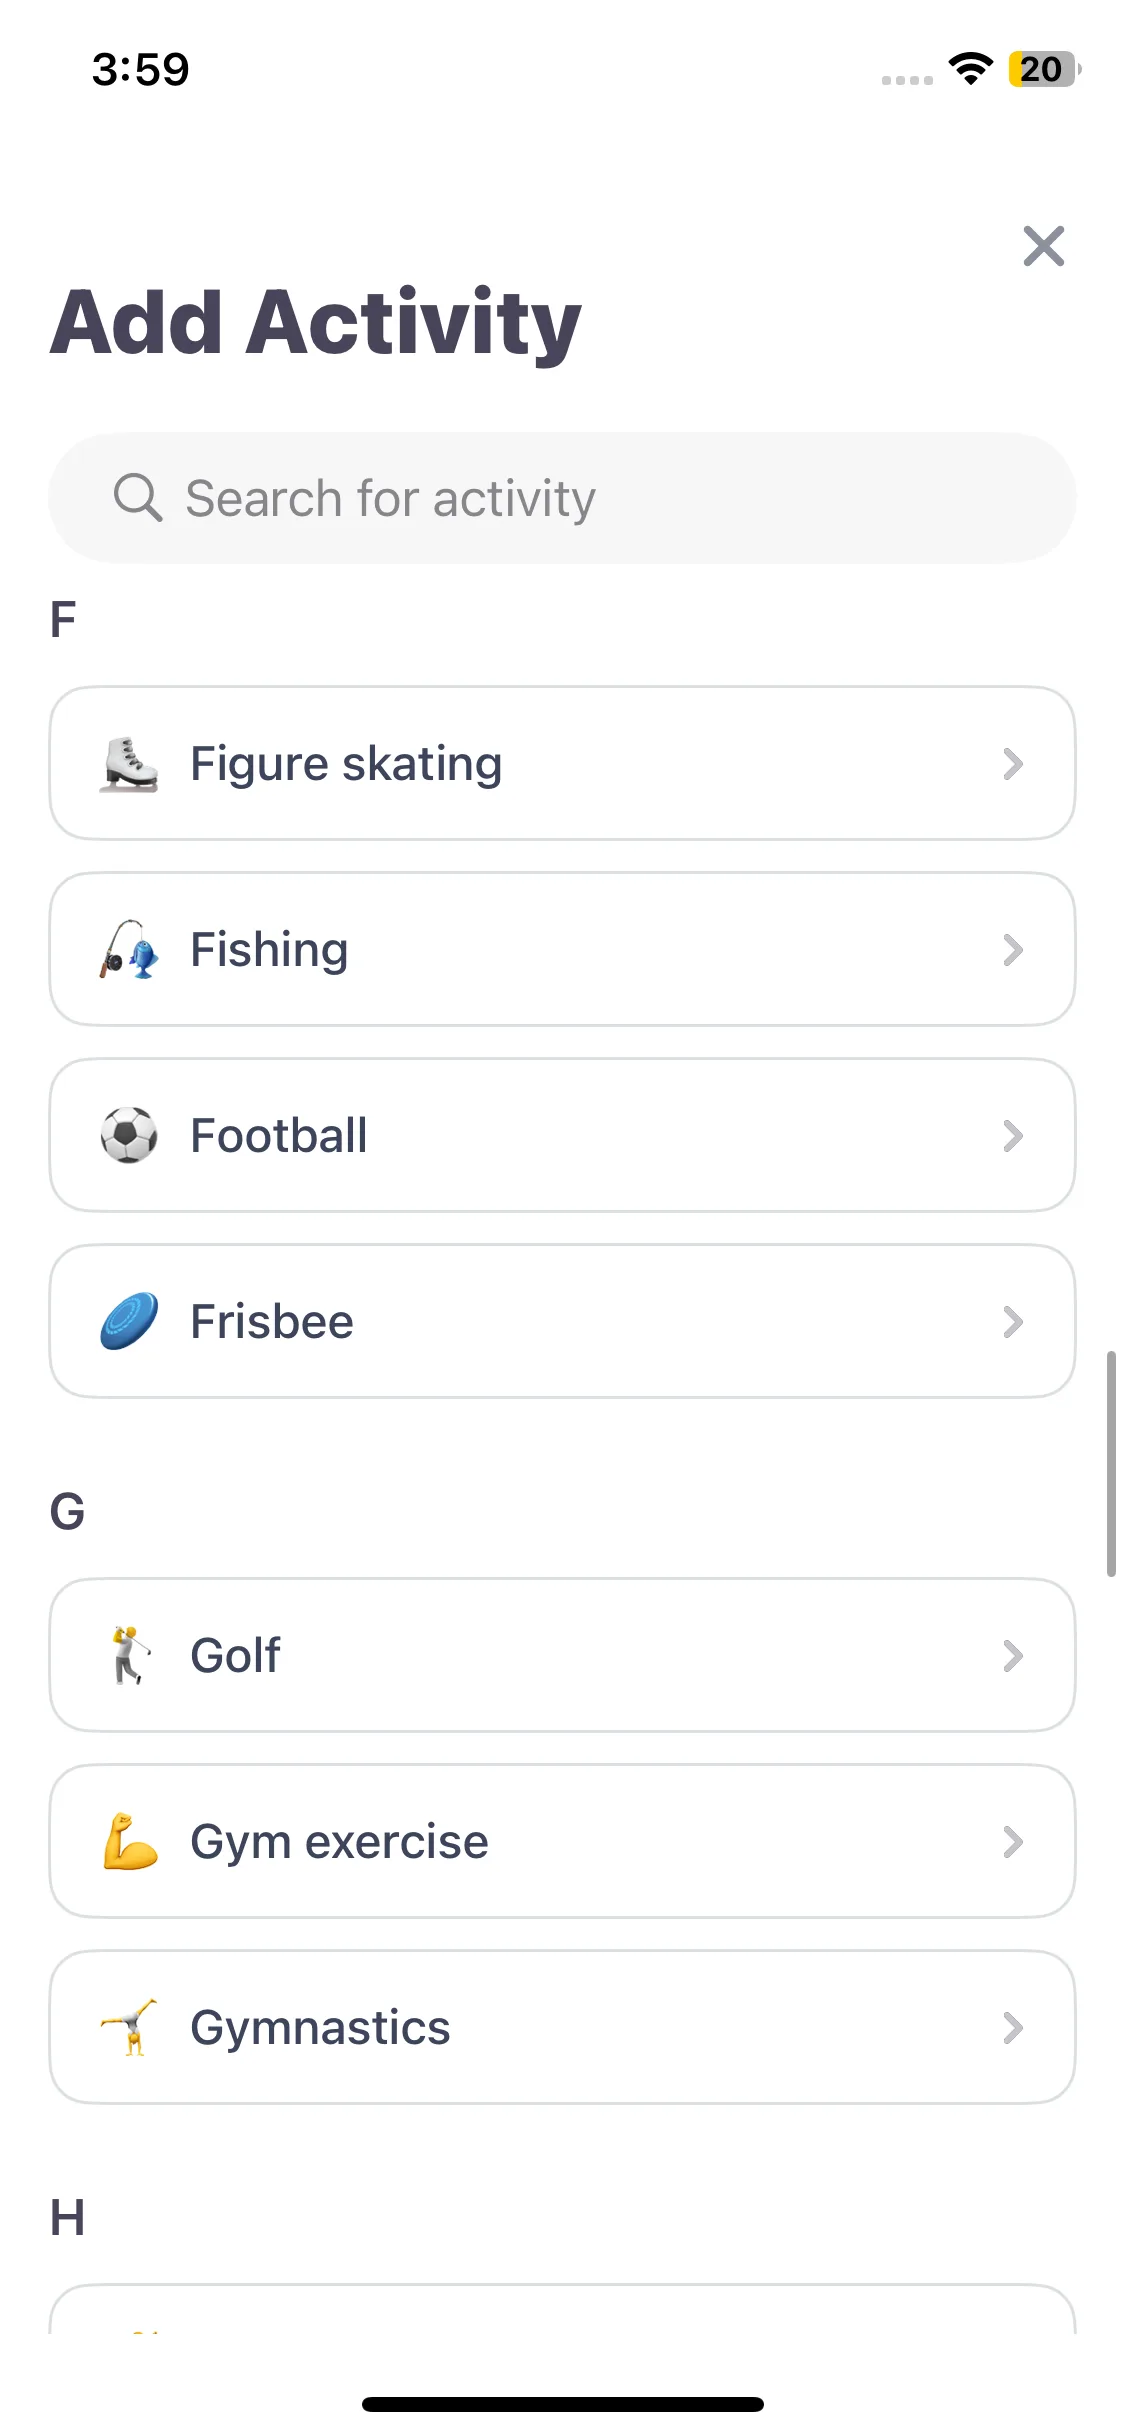
Task: Click the vertical scrollbar thumb
Action: pyautogui.click(x=1111, y=1464)
